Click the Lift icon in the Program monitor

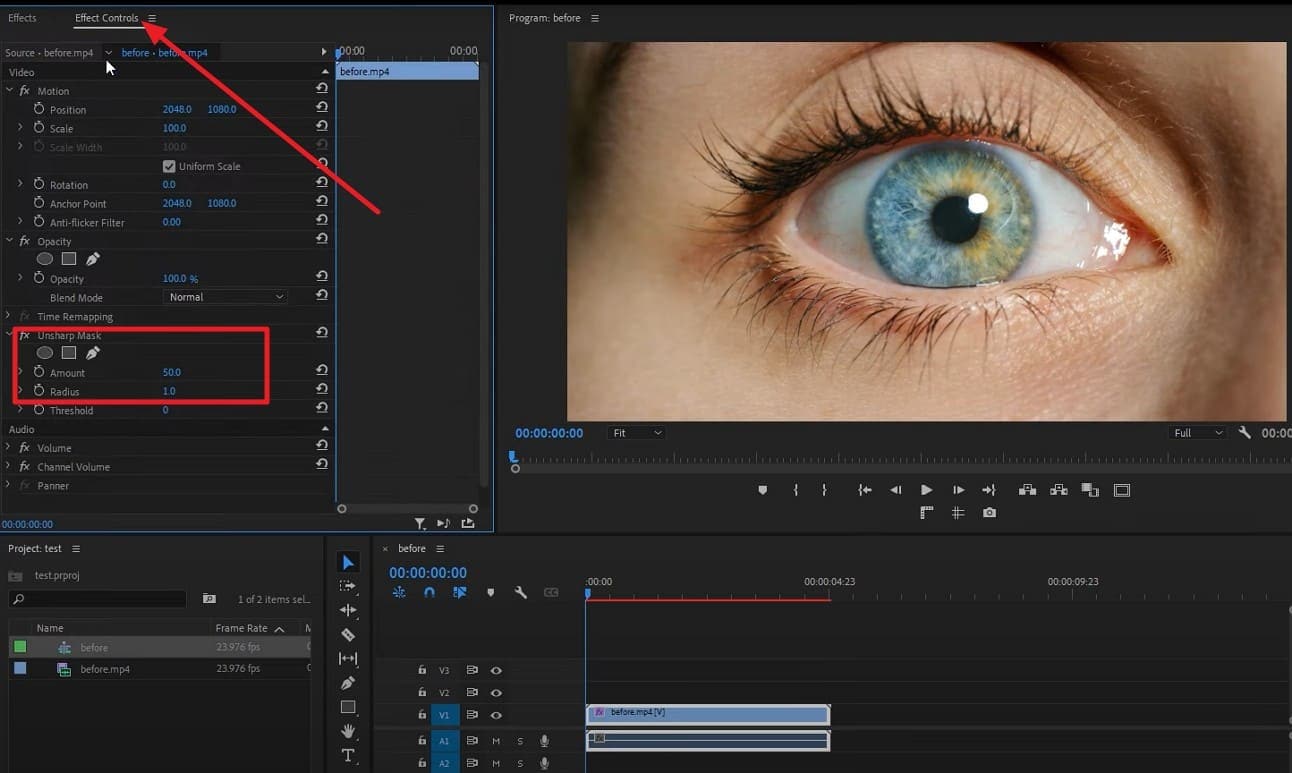pyautogui.click(x=1026, y=490)
